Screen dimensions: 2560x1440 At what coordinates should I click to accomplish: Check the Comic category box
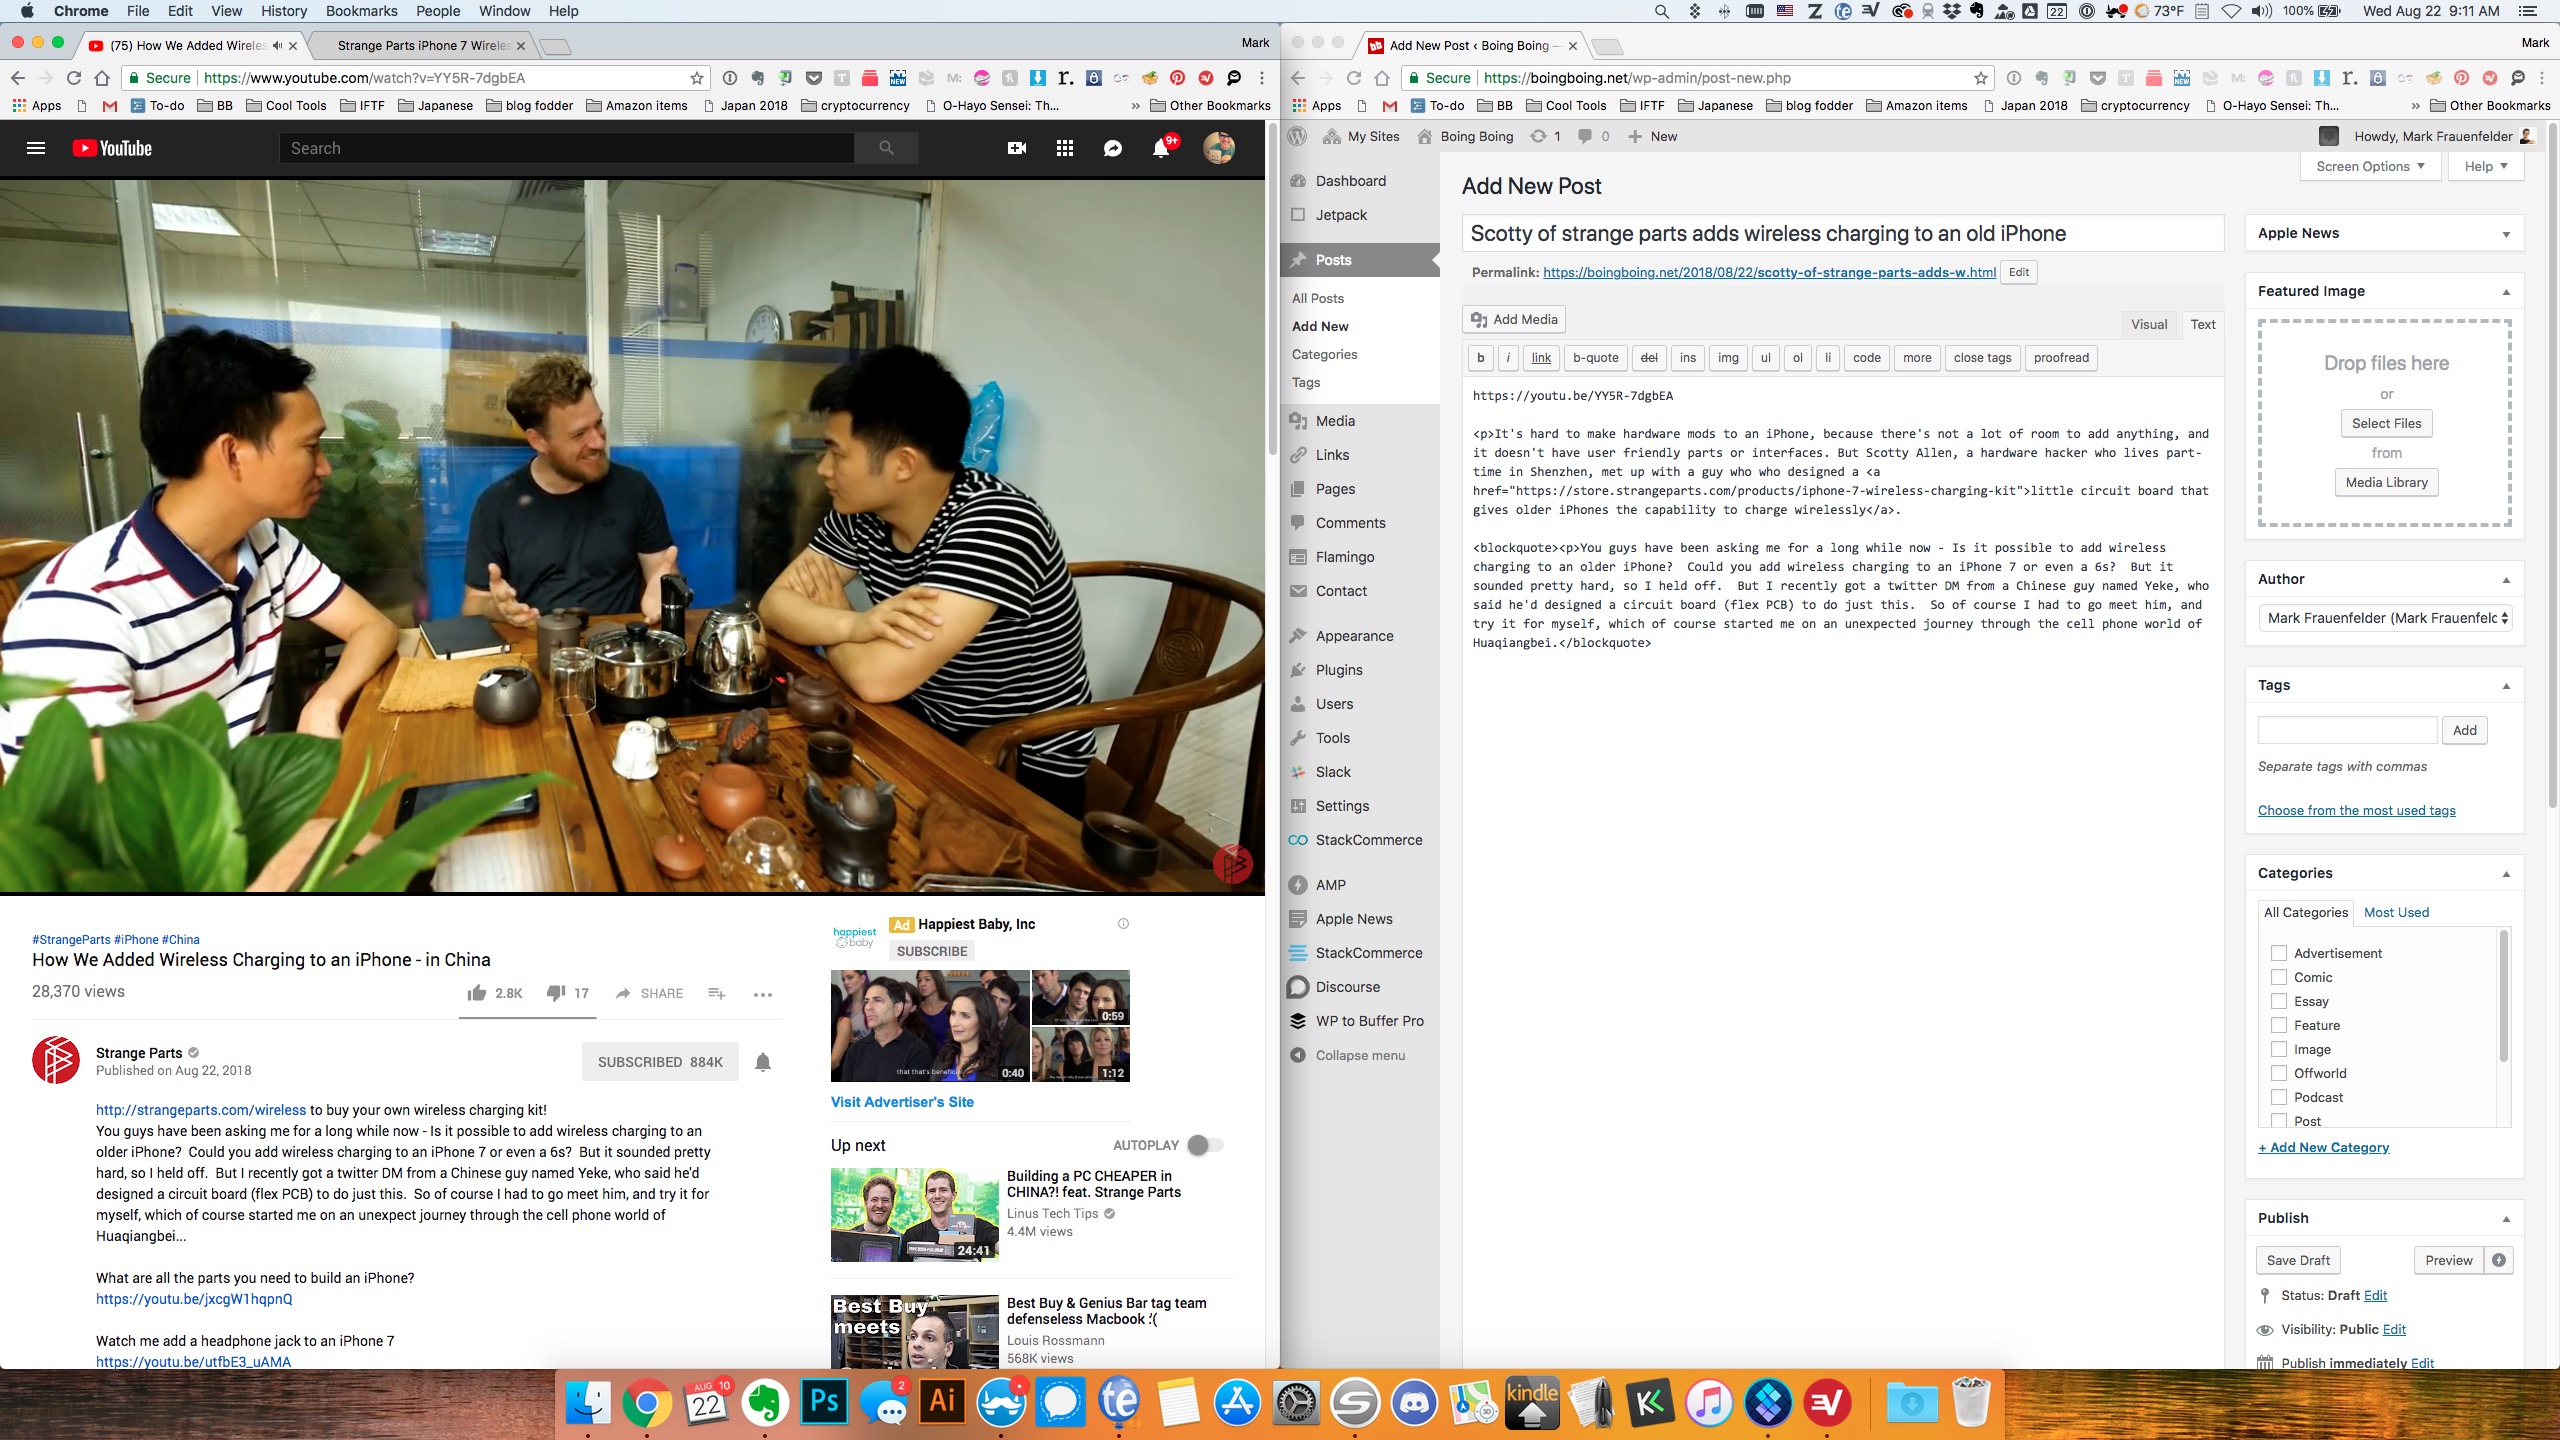click(2279, 977)
